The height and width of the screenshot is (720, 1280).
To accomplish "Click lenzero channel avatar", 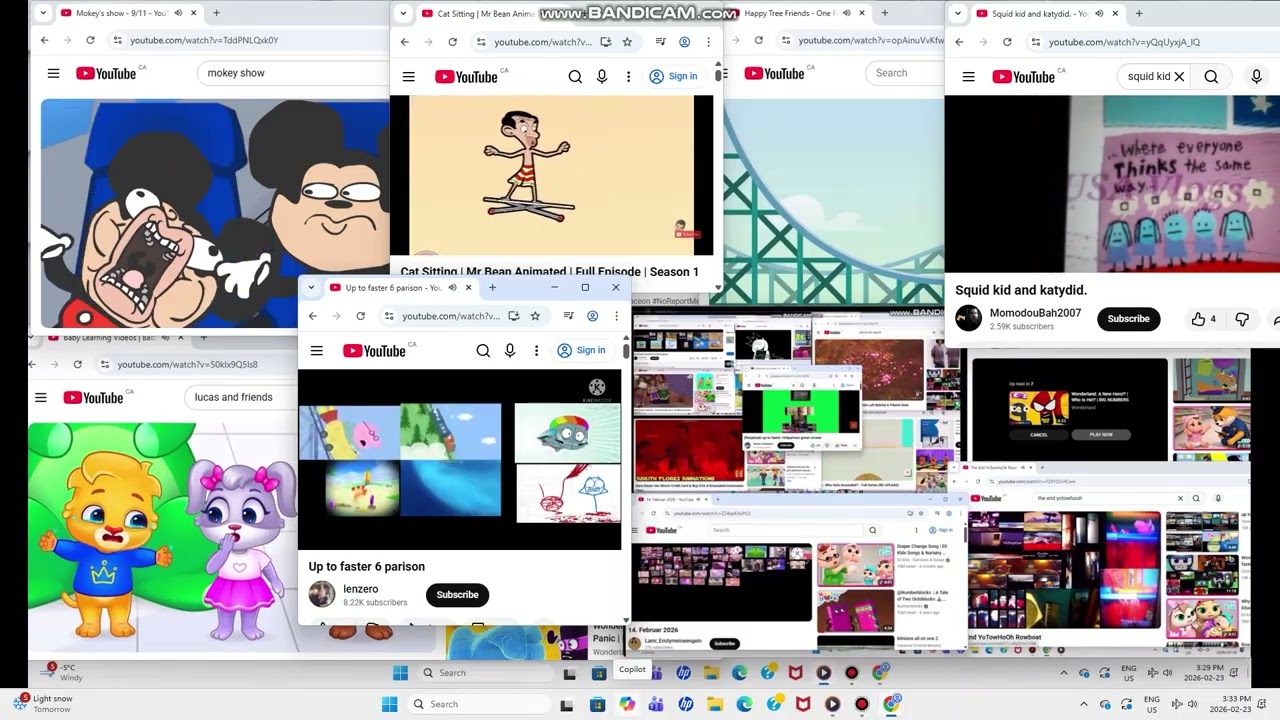I will [x=322, y=594].
